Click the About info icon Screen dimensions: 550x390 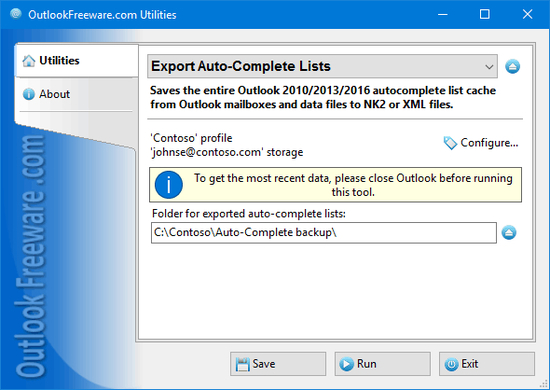29,94
